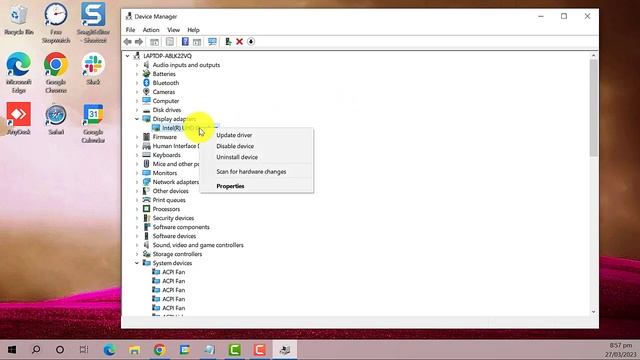Expand the Audio inputs and outputs node
This screenshot has height=360, width=640.
tap(137, 65)
